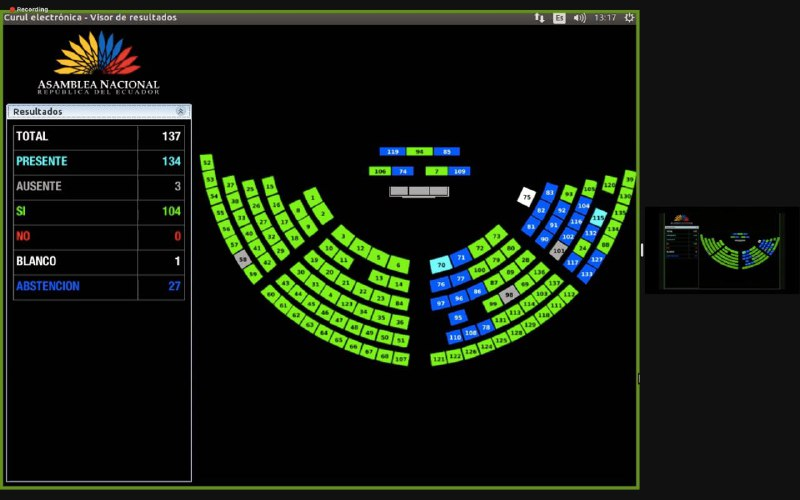Viewport: 800px width, 500px height.
Task: Select blue seat 85 in top row
Action: coord(447,152)
